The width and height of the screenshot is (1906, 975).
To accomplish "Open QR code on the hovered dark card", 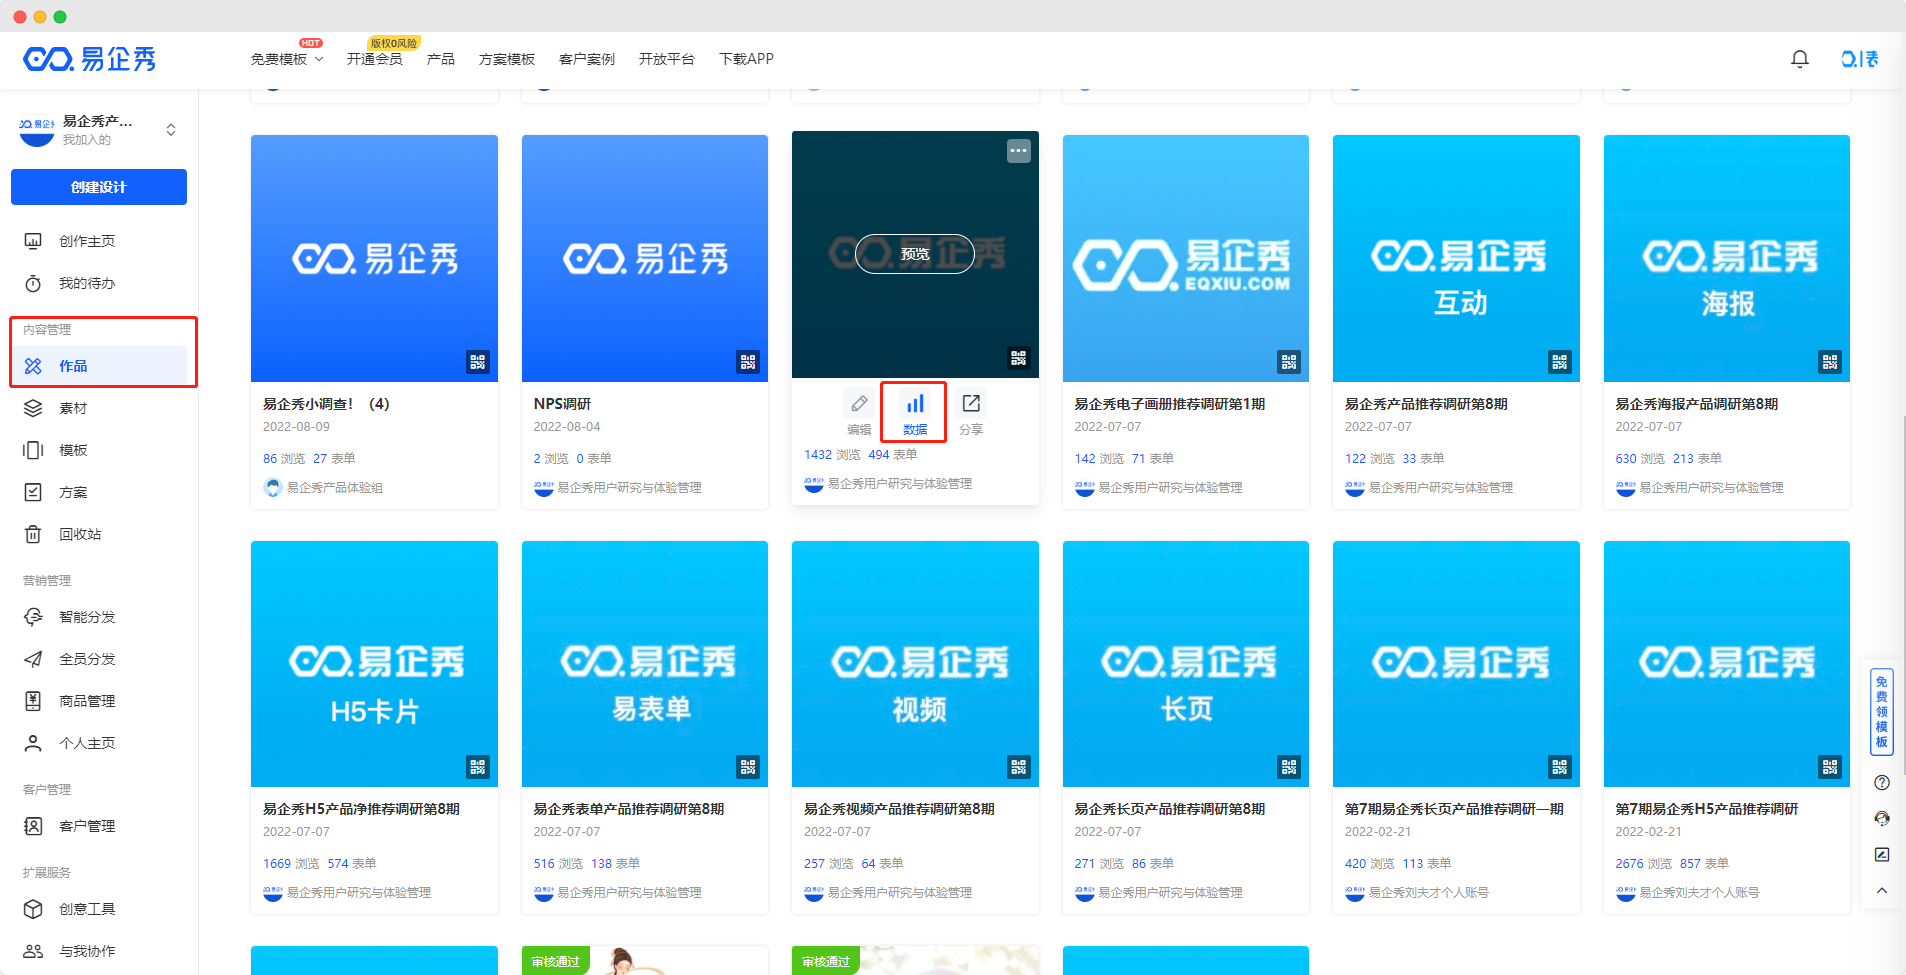I will point(1018,358).
